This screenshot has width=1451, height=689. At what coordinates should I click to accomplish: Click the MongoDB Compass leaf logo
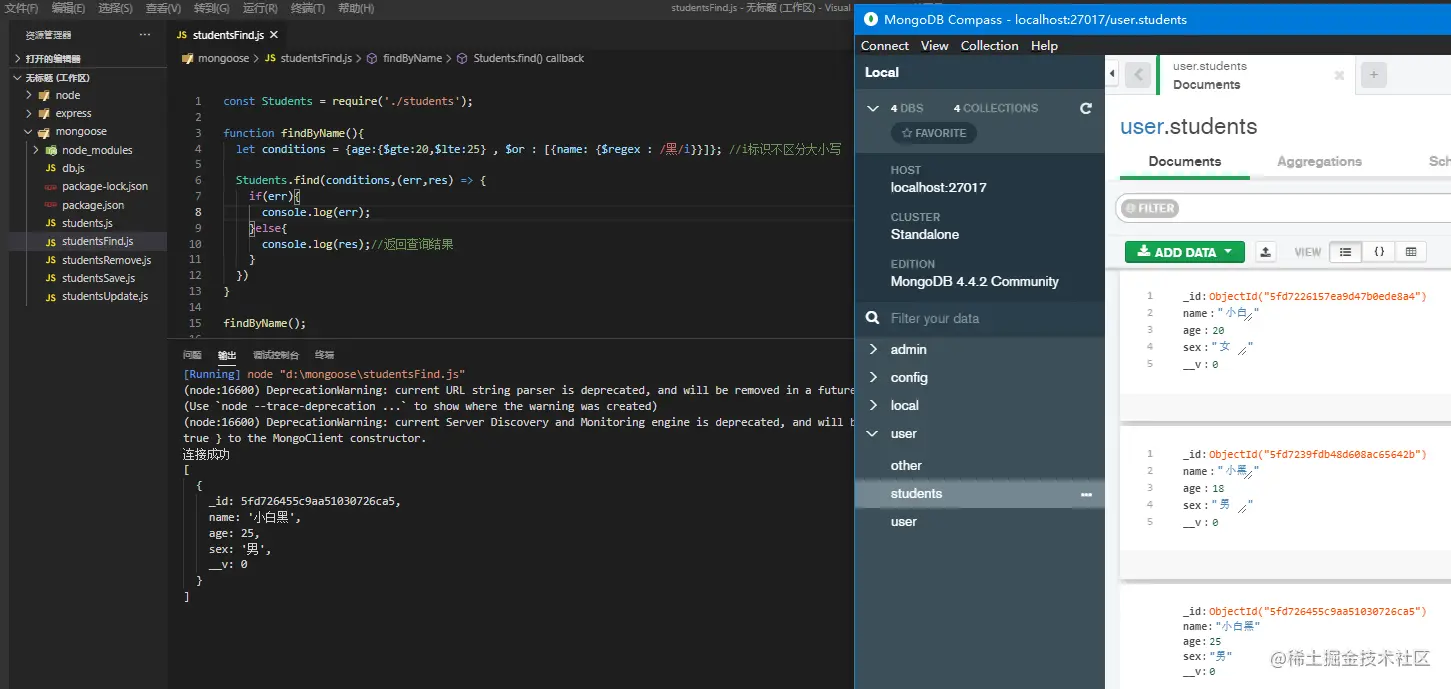[870, 19]
